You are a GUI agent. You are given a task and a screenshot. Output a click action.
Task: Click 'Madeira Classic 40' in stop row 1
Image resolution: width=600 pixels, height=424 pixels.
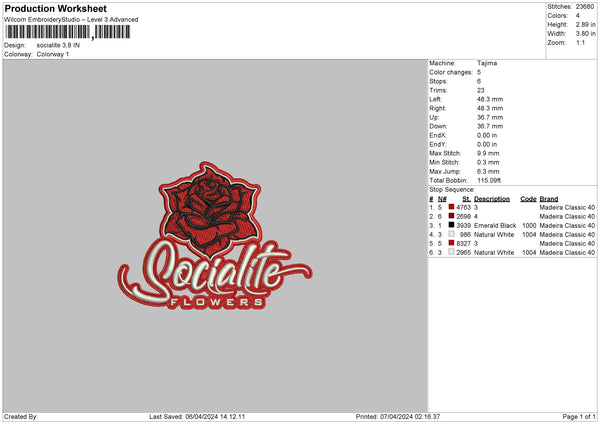point(567,207)
